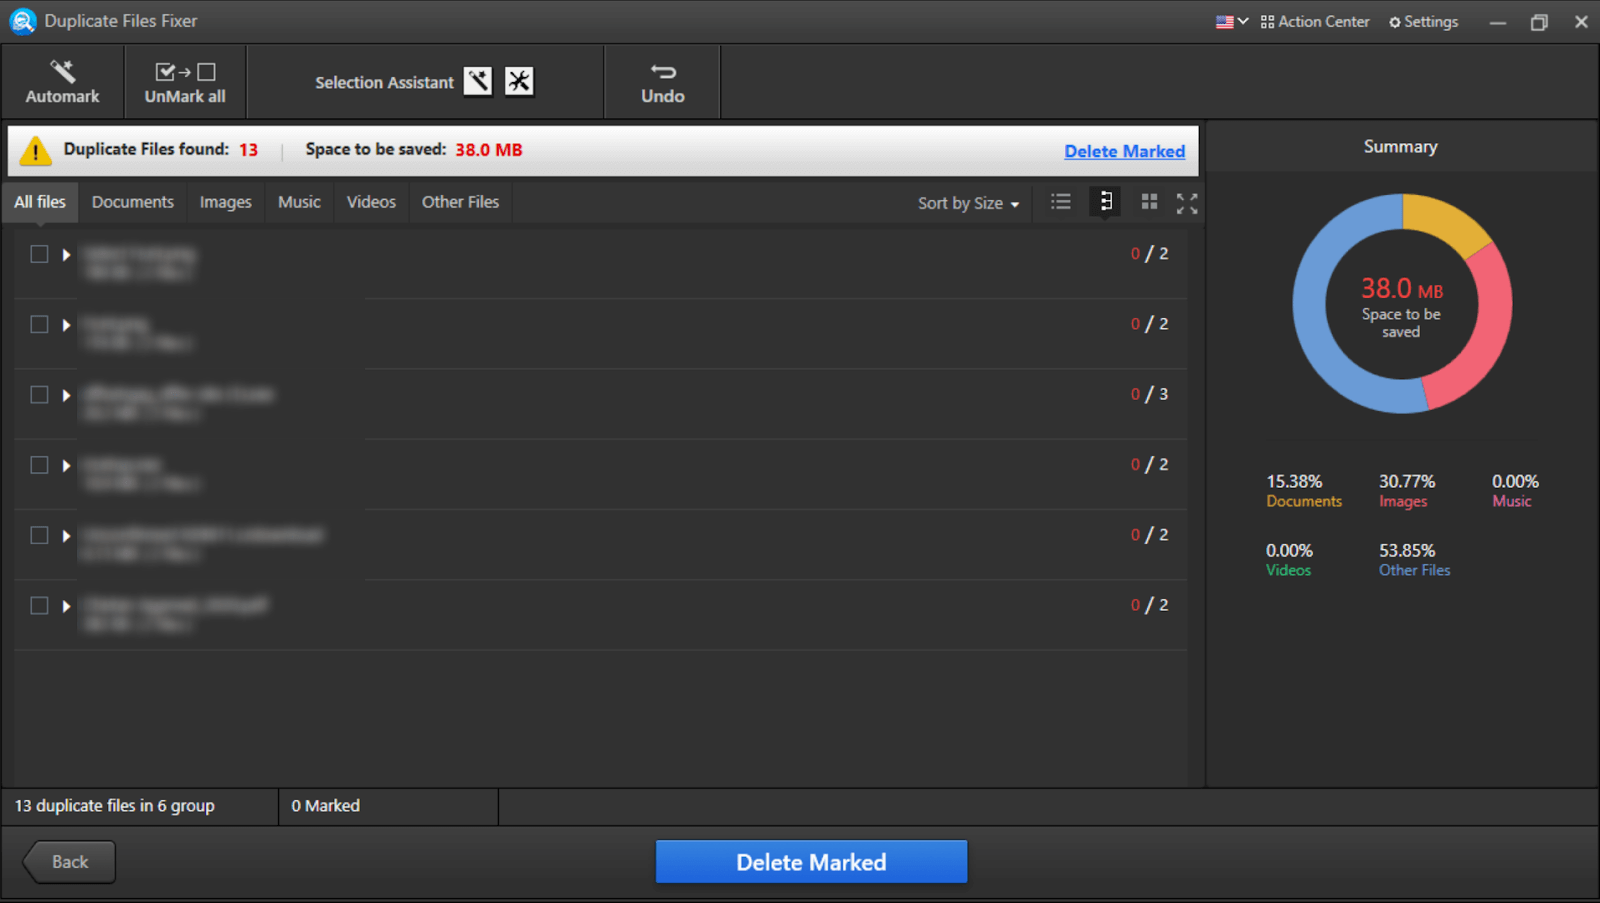Open the Sort by Size dropdown
This screenshot has height=903, width=1600.
pyautogui.click(x=968, y=203)
